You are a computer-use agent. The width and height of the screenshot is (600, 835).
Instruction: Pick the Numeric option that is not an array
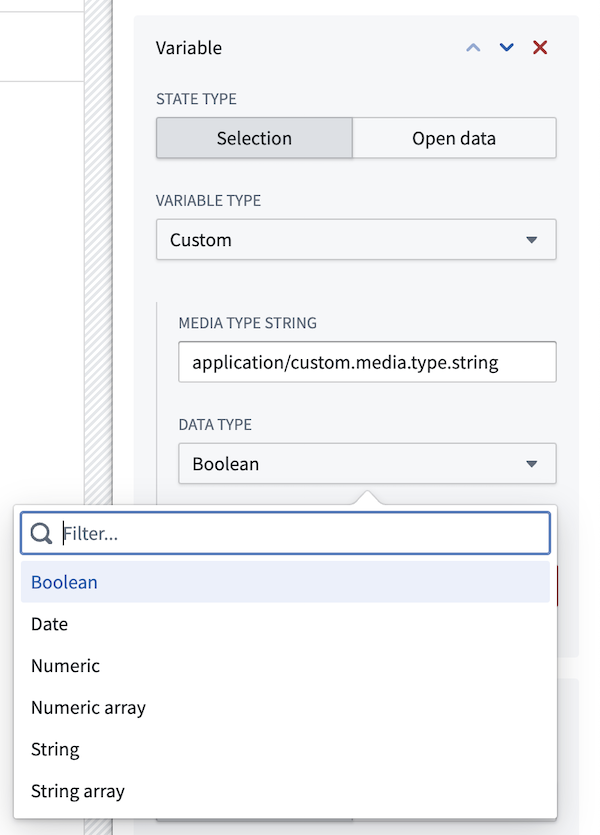pyautogui.click(x=285, y=666)
